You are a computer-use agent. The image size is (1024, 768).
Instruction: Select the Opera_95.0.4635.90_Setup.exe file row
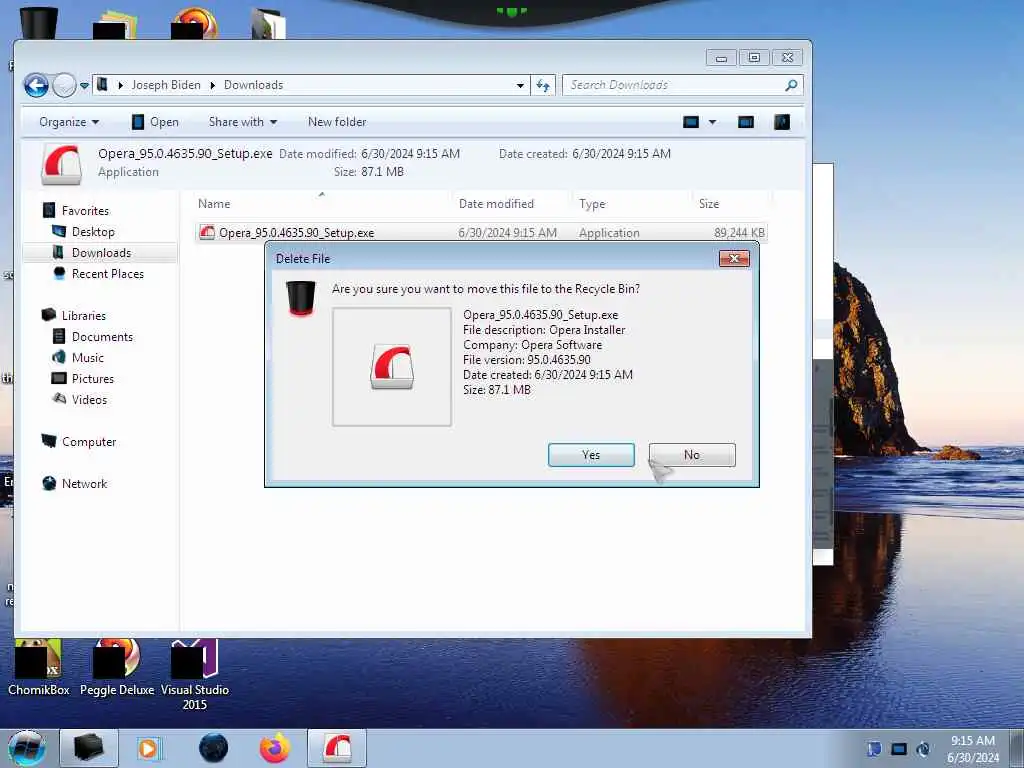click(481, 233)
